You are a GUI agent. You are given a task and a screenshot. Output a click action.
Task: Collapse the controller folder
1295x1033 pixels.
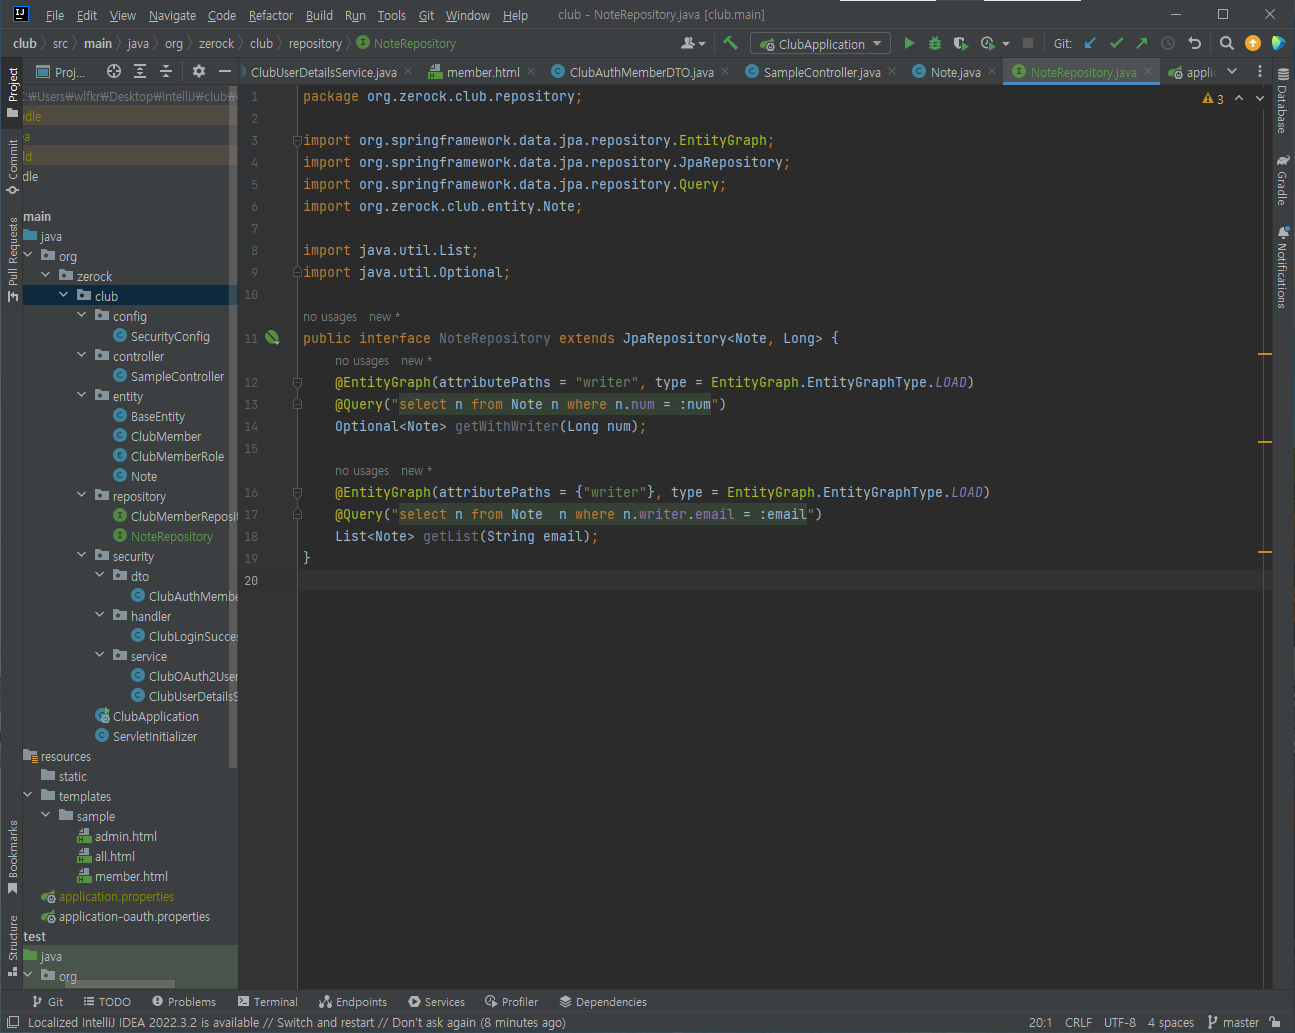pos(82,355)
